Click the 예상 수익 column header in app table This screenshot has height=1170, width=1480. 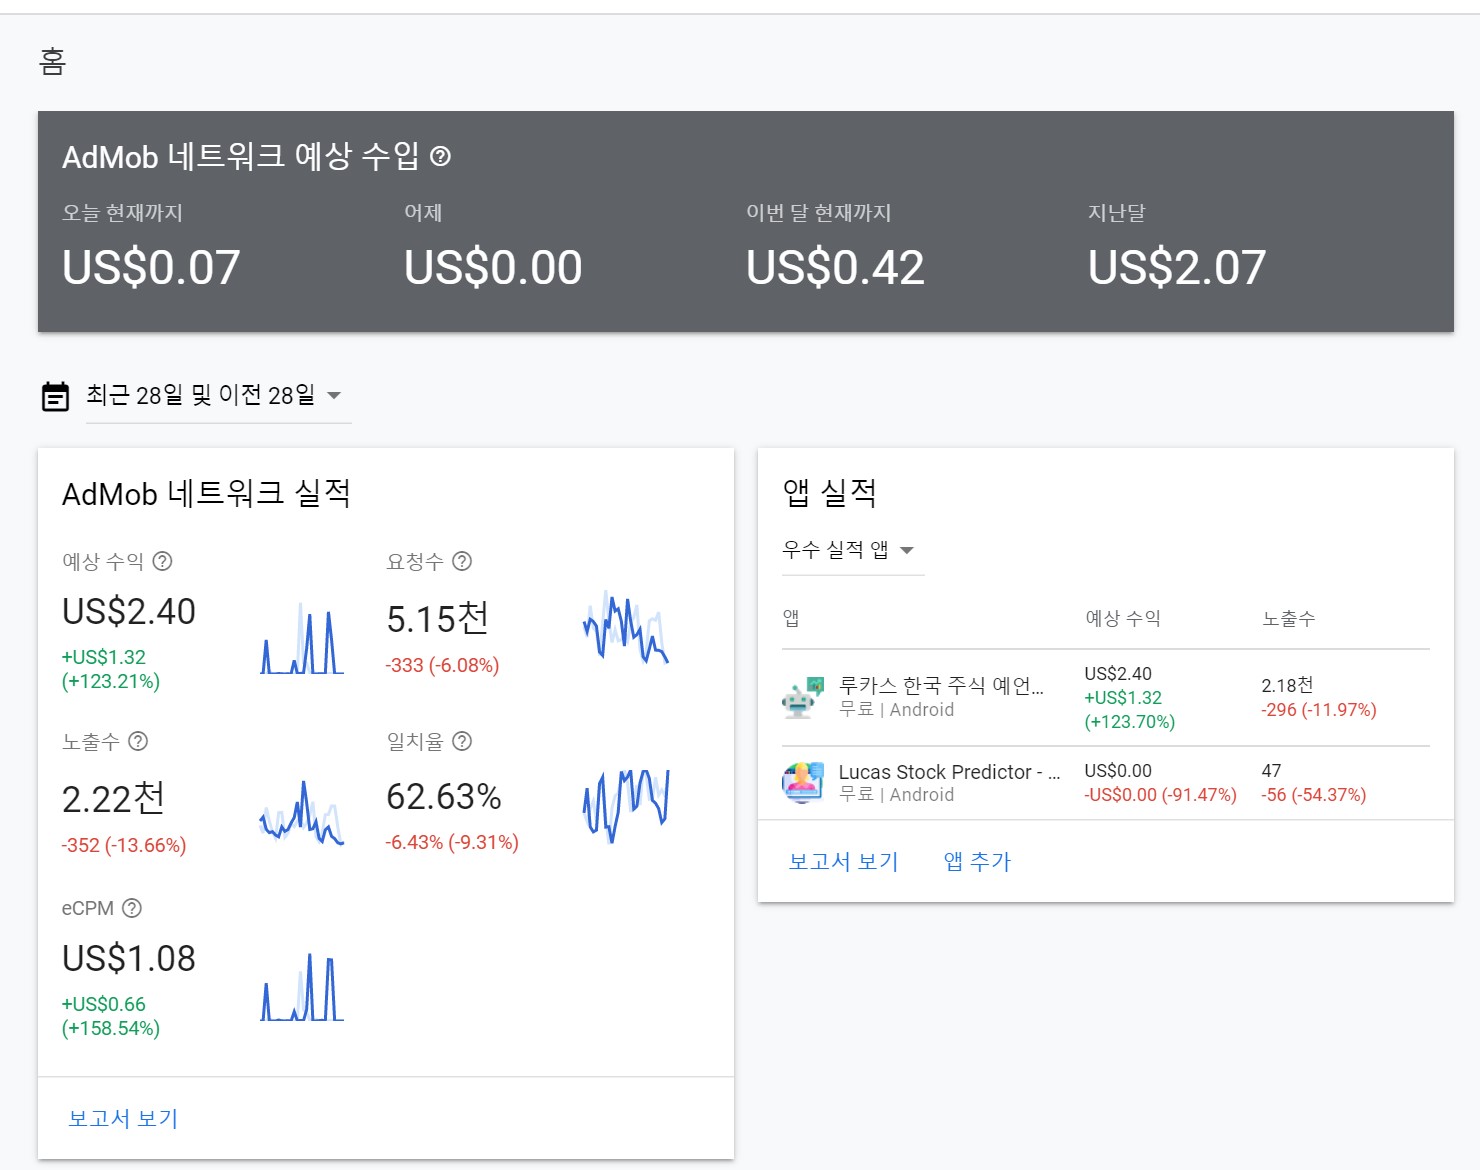click(1123, 618)
